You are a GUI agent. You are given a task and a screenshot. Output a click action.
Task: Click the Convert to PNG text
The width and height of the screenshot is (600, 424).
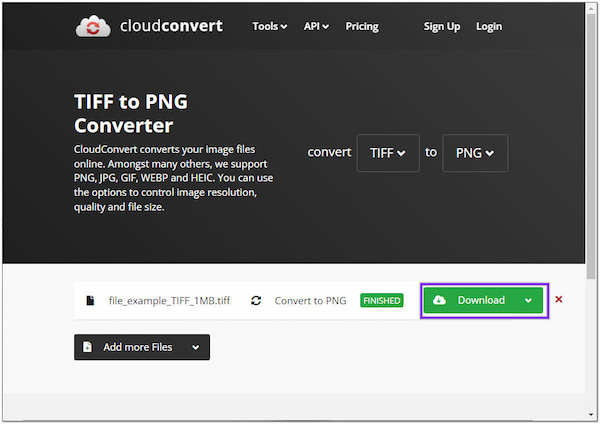(x=310, y=301)
